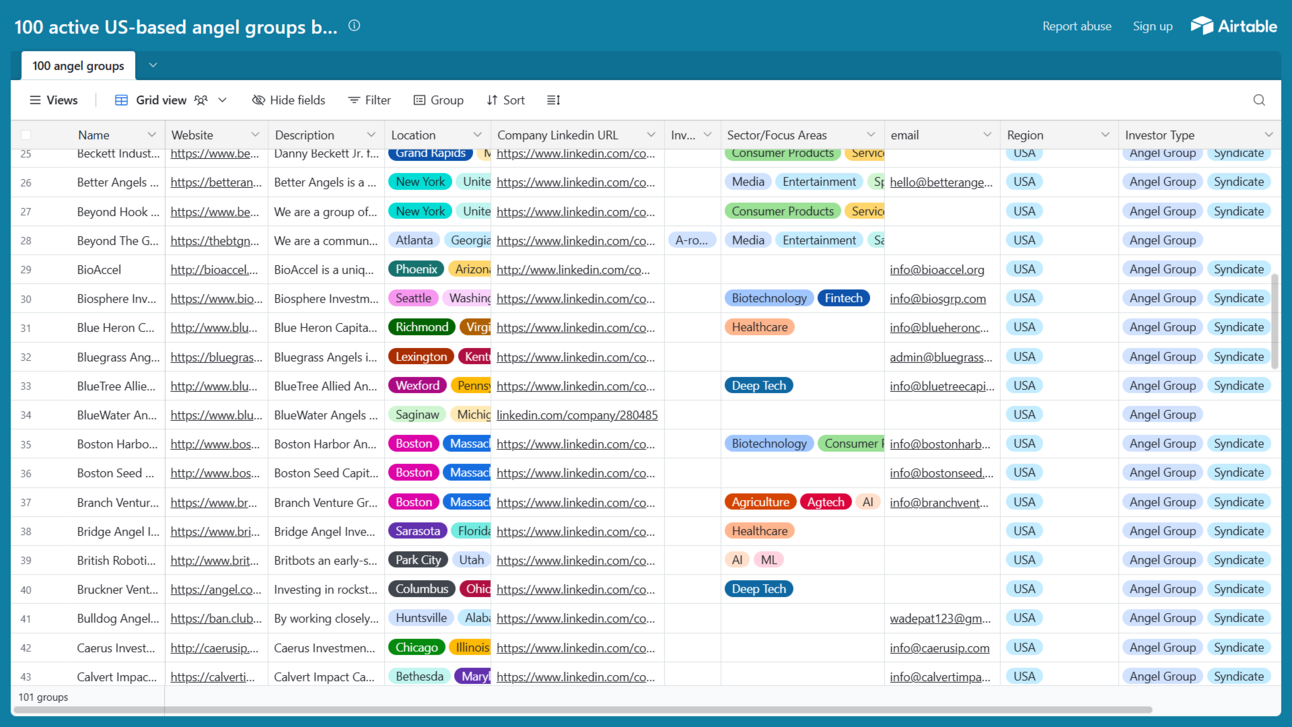Screen dimensions: 1292x727
Task: Click the Wexford location tag
Action: pos(418,386)
